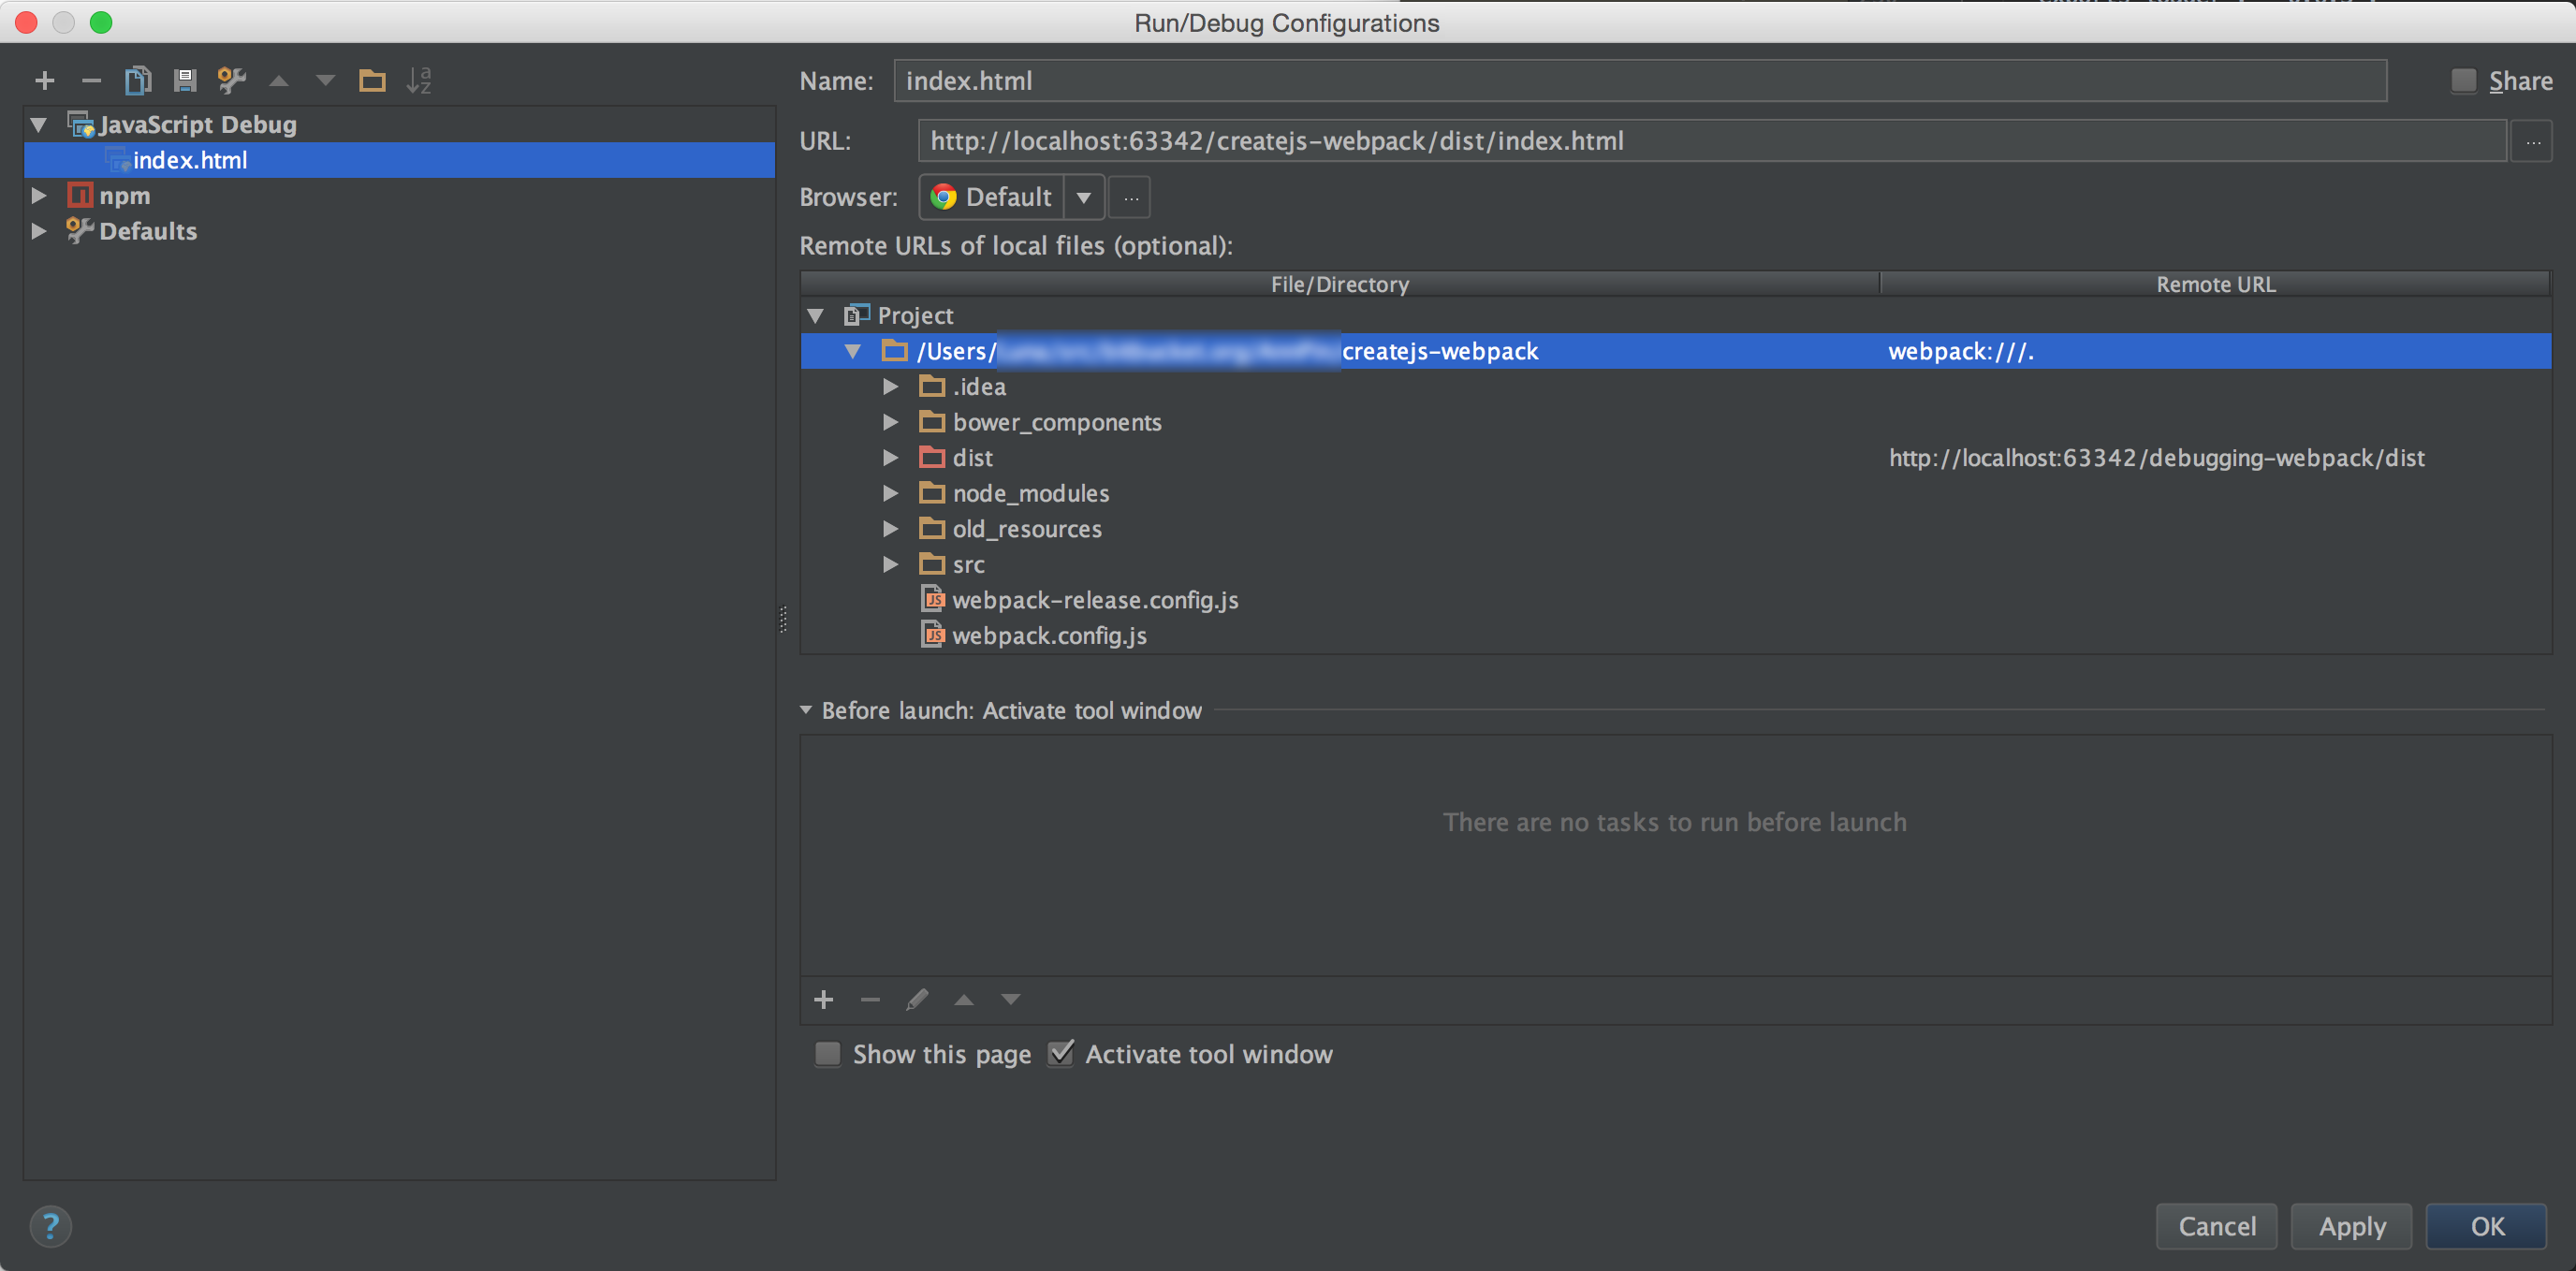Image resolution: width=2576 pixels, height=1271 pixels.
Task: Enable the Share checkbox
Action: coord(2462,80)
